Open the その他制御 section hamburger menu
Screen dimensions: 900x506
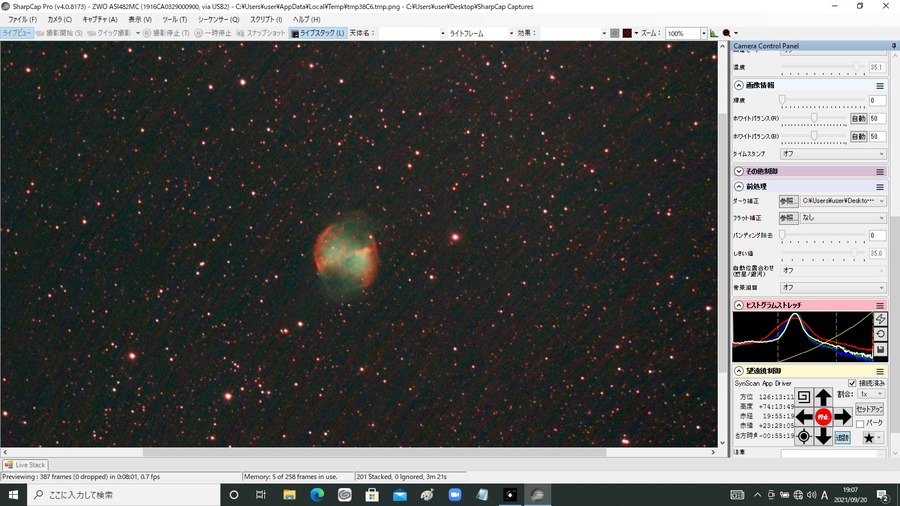point(880,172)
